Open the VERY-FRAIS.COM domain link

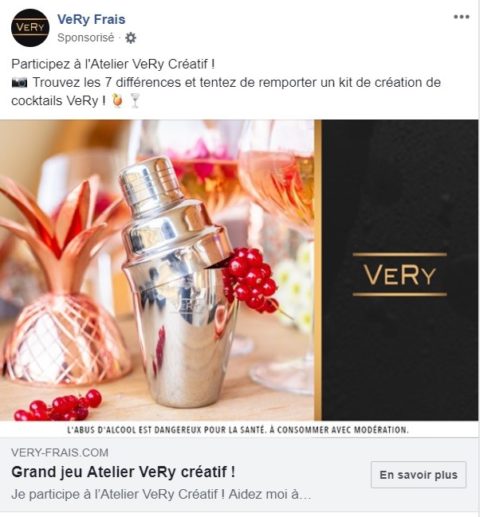[x=60, y=452]
